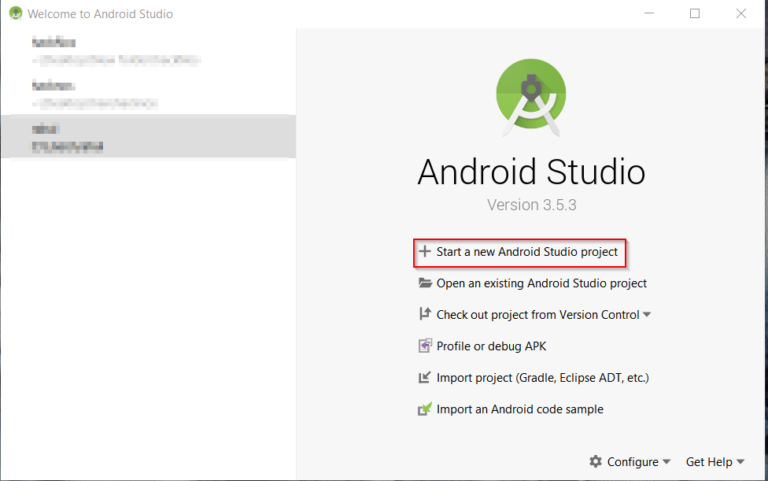Select Import an Android code sample
Screen dimensions: 768x481
520,409
